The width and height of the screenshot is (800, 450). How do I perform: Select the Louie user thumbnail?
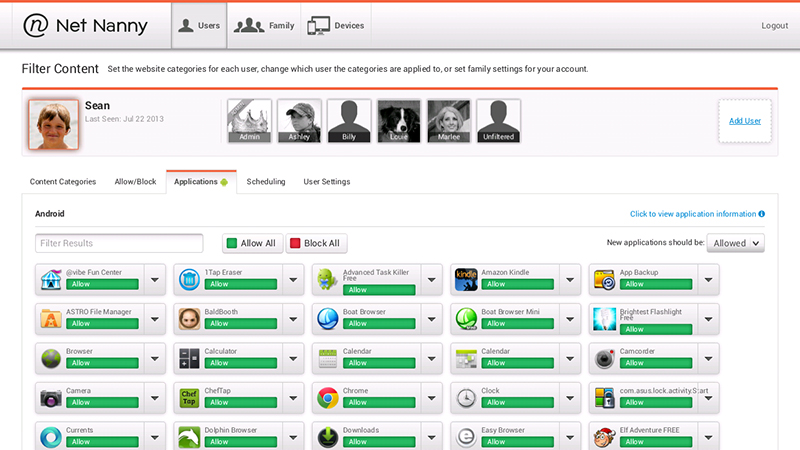pyautogui.click(x=399, y=121)
